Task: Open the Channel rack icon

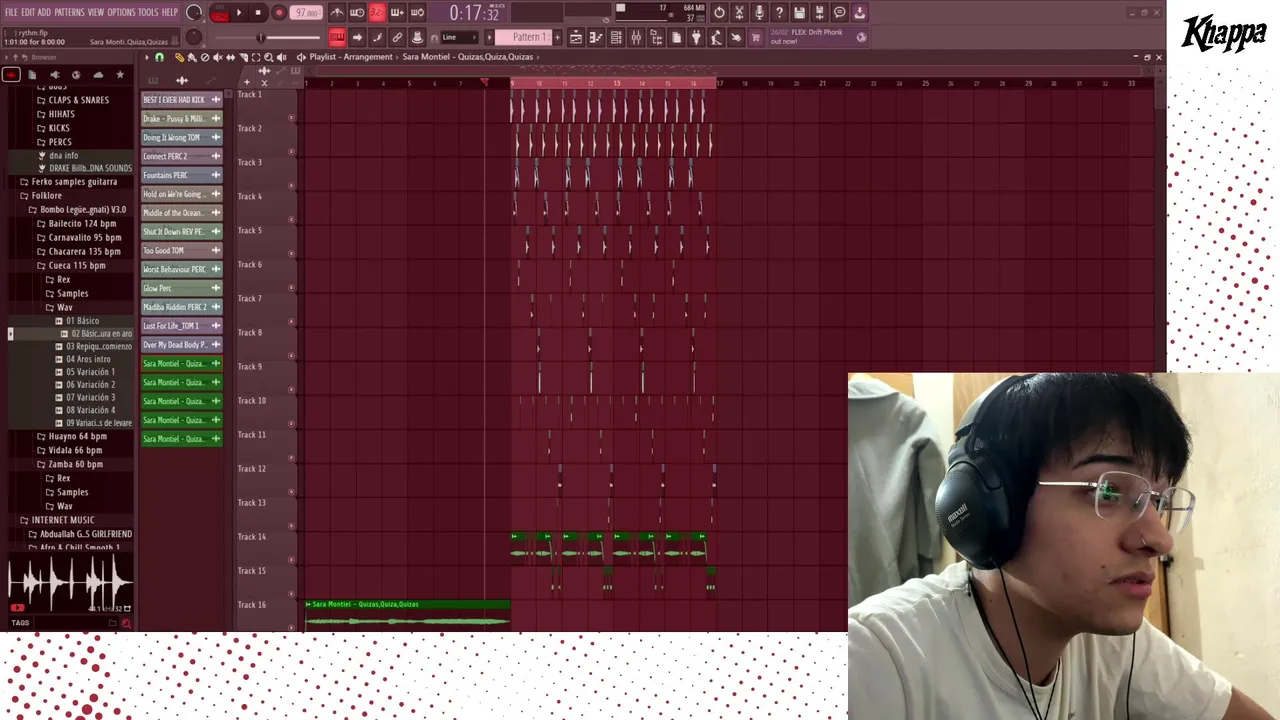Action: point(616,37)
